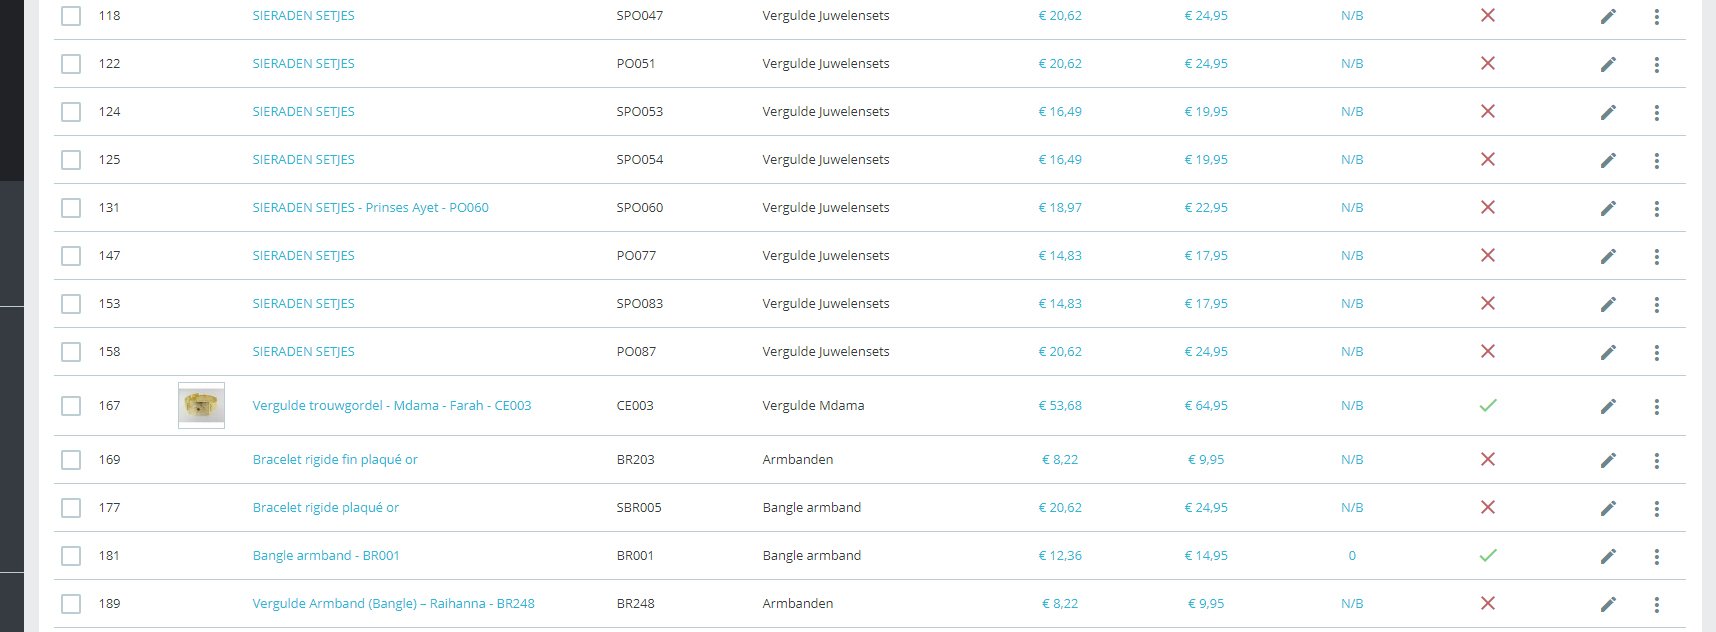Enable product 122 via red X status
The image size is (1716, 632).
1488,64
